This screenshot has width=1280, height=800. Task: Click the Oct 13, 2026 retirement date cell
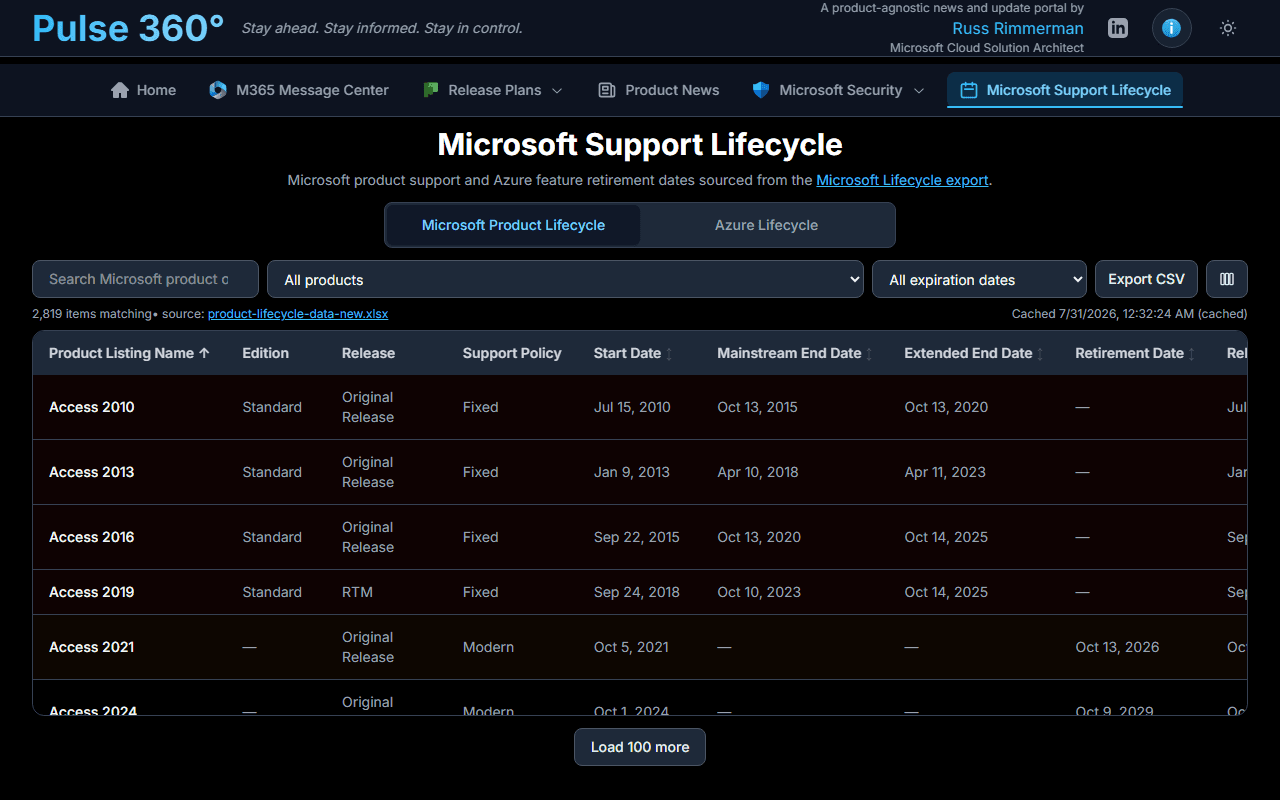click(x=1117, y=647)
